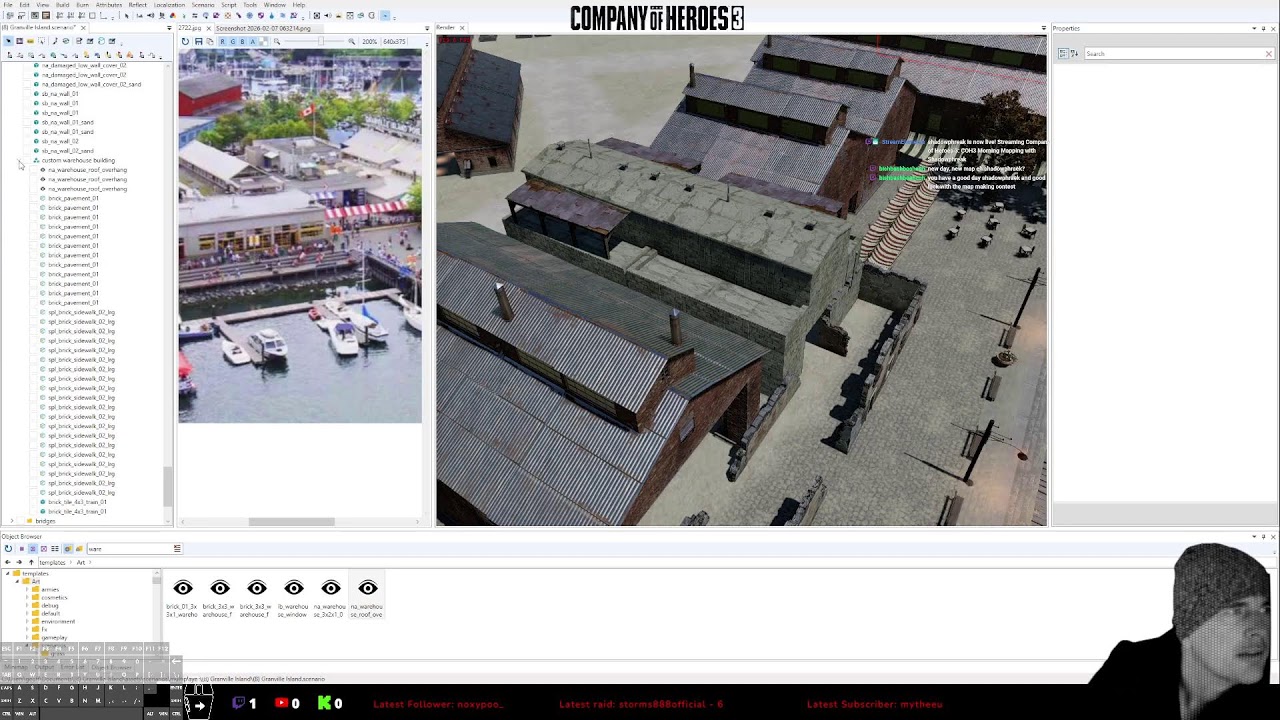Go forward in Object Browser navigation
This screenshot has width=1280, height=720.
point(19,562)
